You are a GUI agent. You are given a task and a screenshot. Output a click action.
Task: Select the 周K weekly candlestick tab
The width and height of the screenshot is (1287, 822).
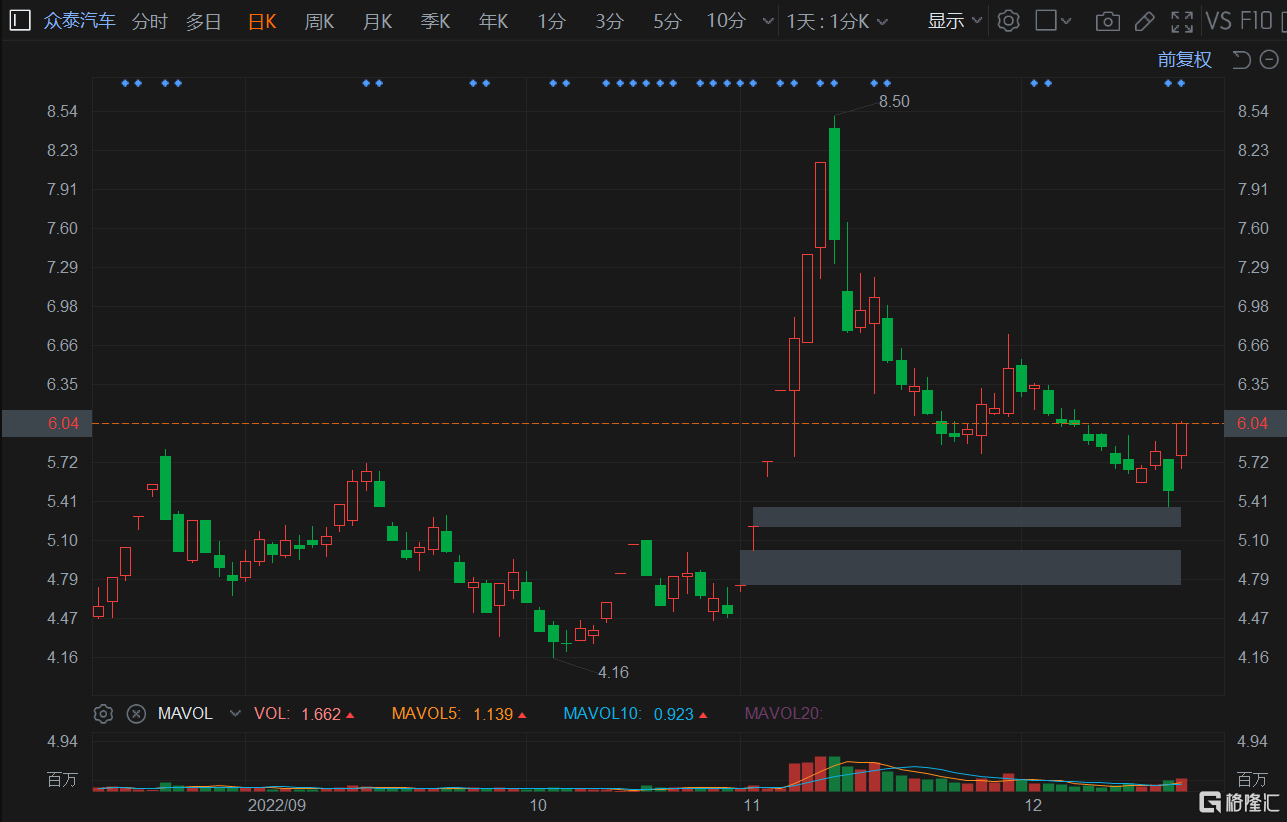click(x=320, y=21)
